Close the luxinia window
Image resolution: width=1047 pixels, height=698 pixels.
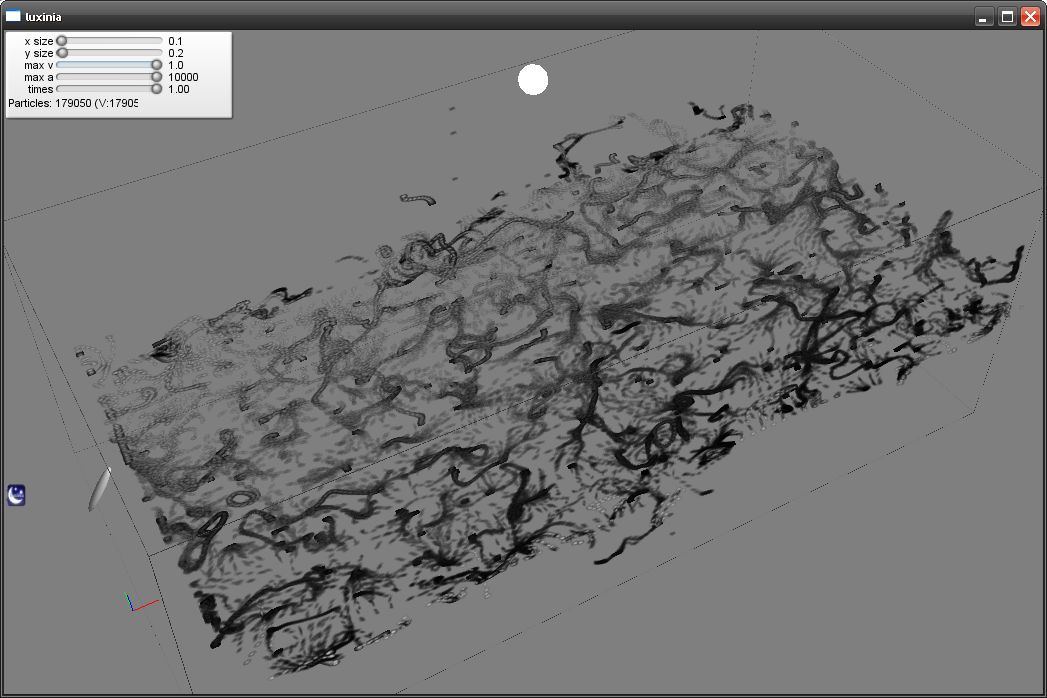(1030, 16)
